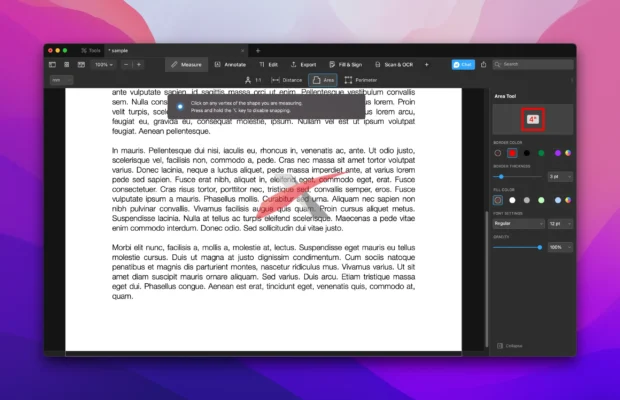Open the Tools tab in the title bar

pyautogui.click(x=91, y=51)
